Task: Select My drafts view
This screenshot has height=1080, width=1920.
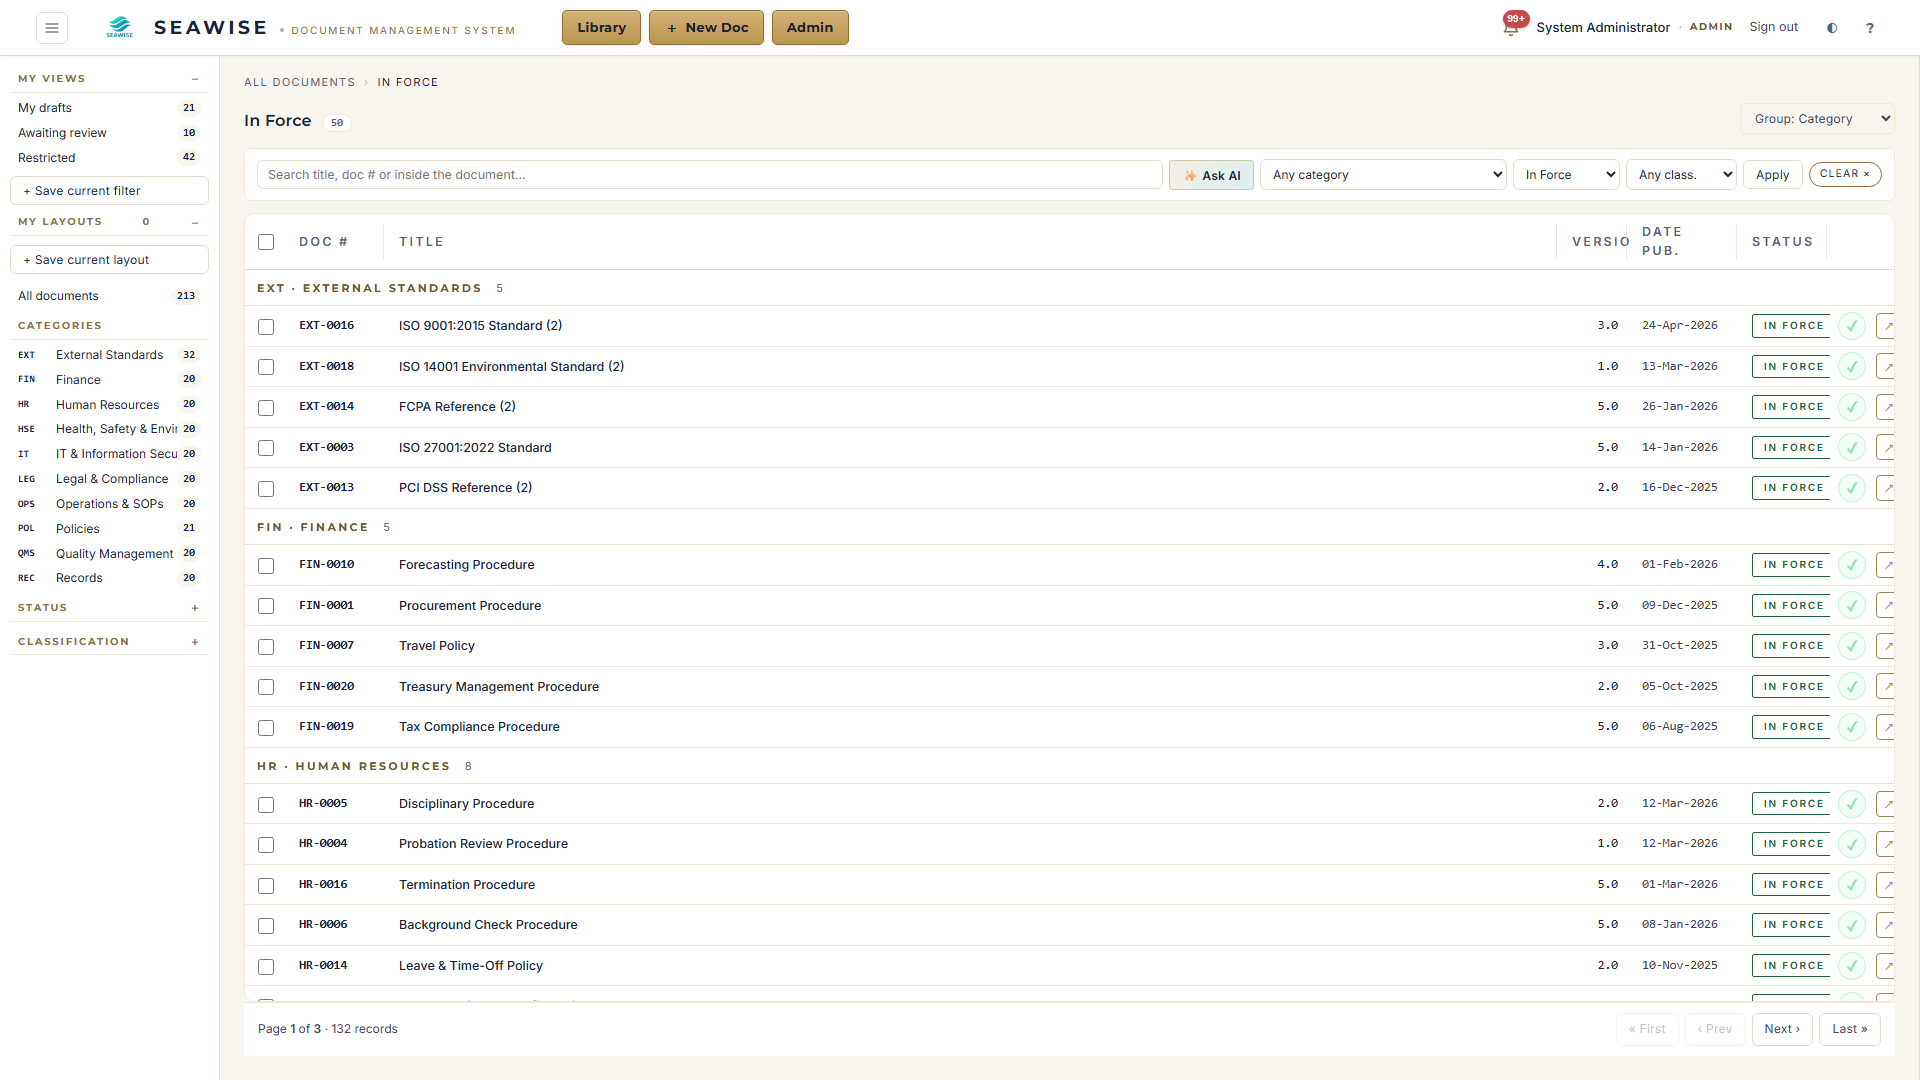Action: [x=108, y=108]
